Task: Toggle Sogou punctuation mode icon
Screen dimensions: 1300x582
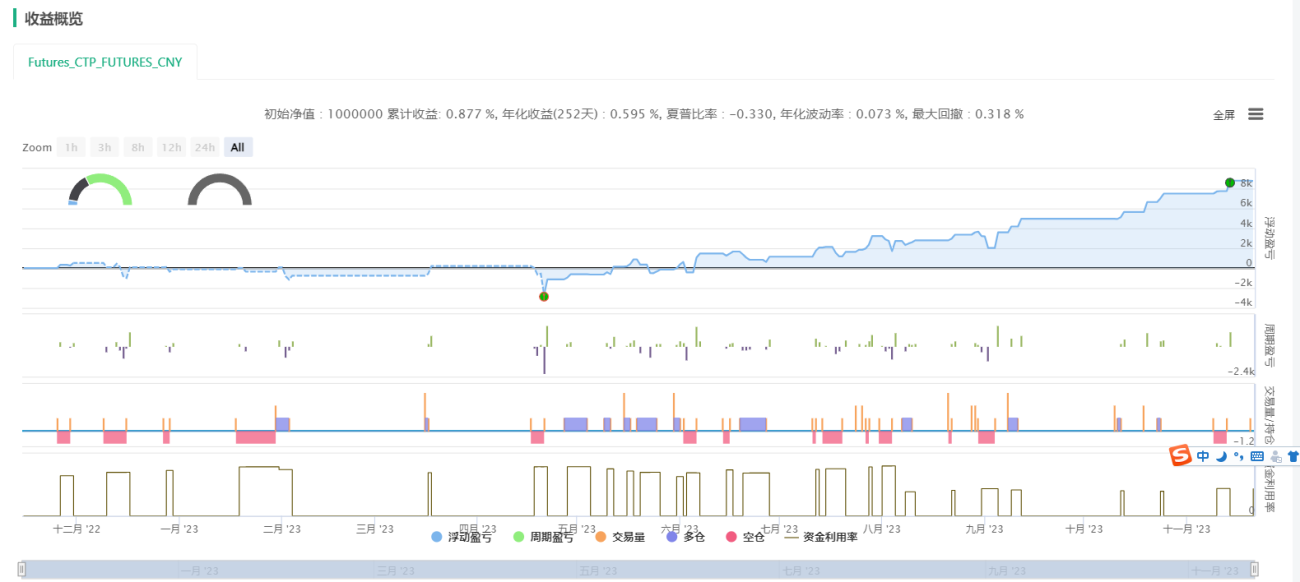Action: (x=1238, y=457)
